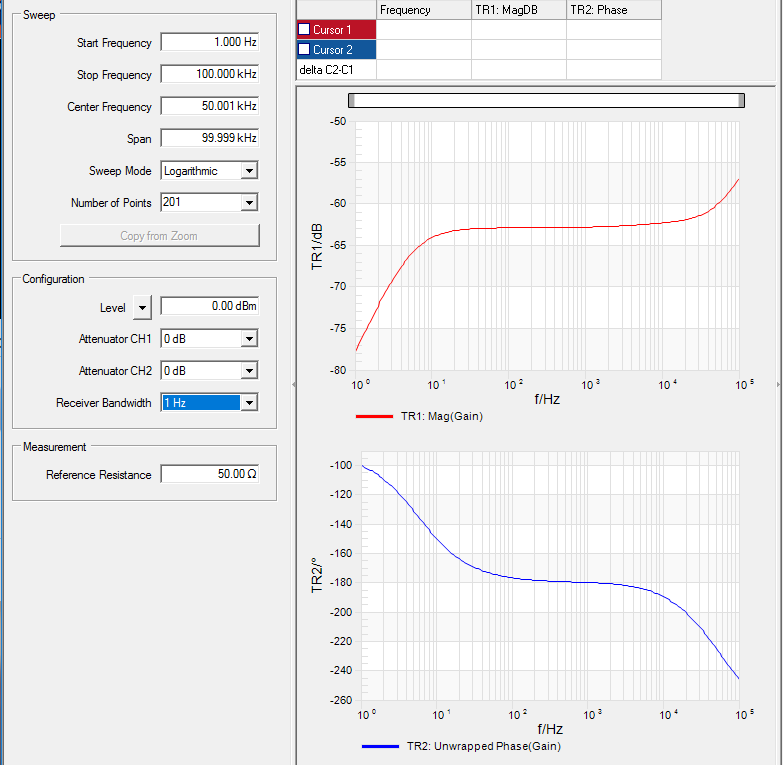Open the Receiver Bandwidth dropdown

(x=249, y=402)
